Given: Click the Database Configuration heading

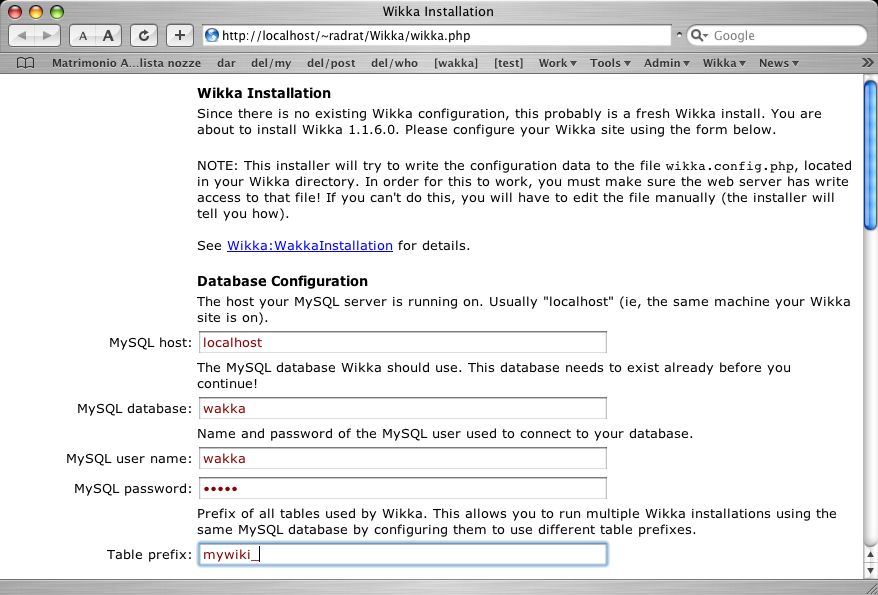Looking at the screenshot, I should tap(282, 281).
